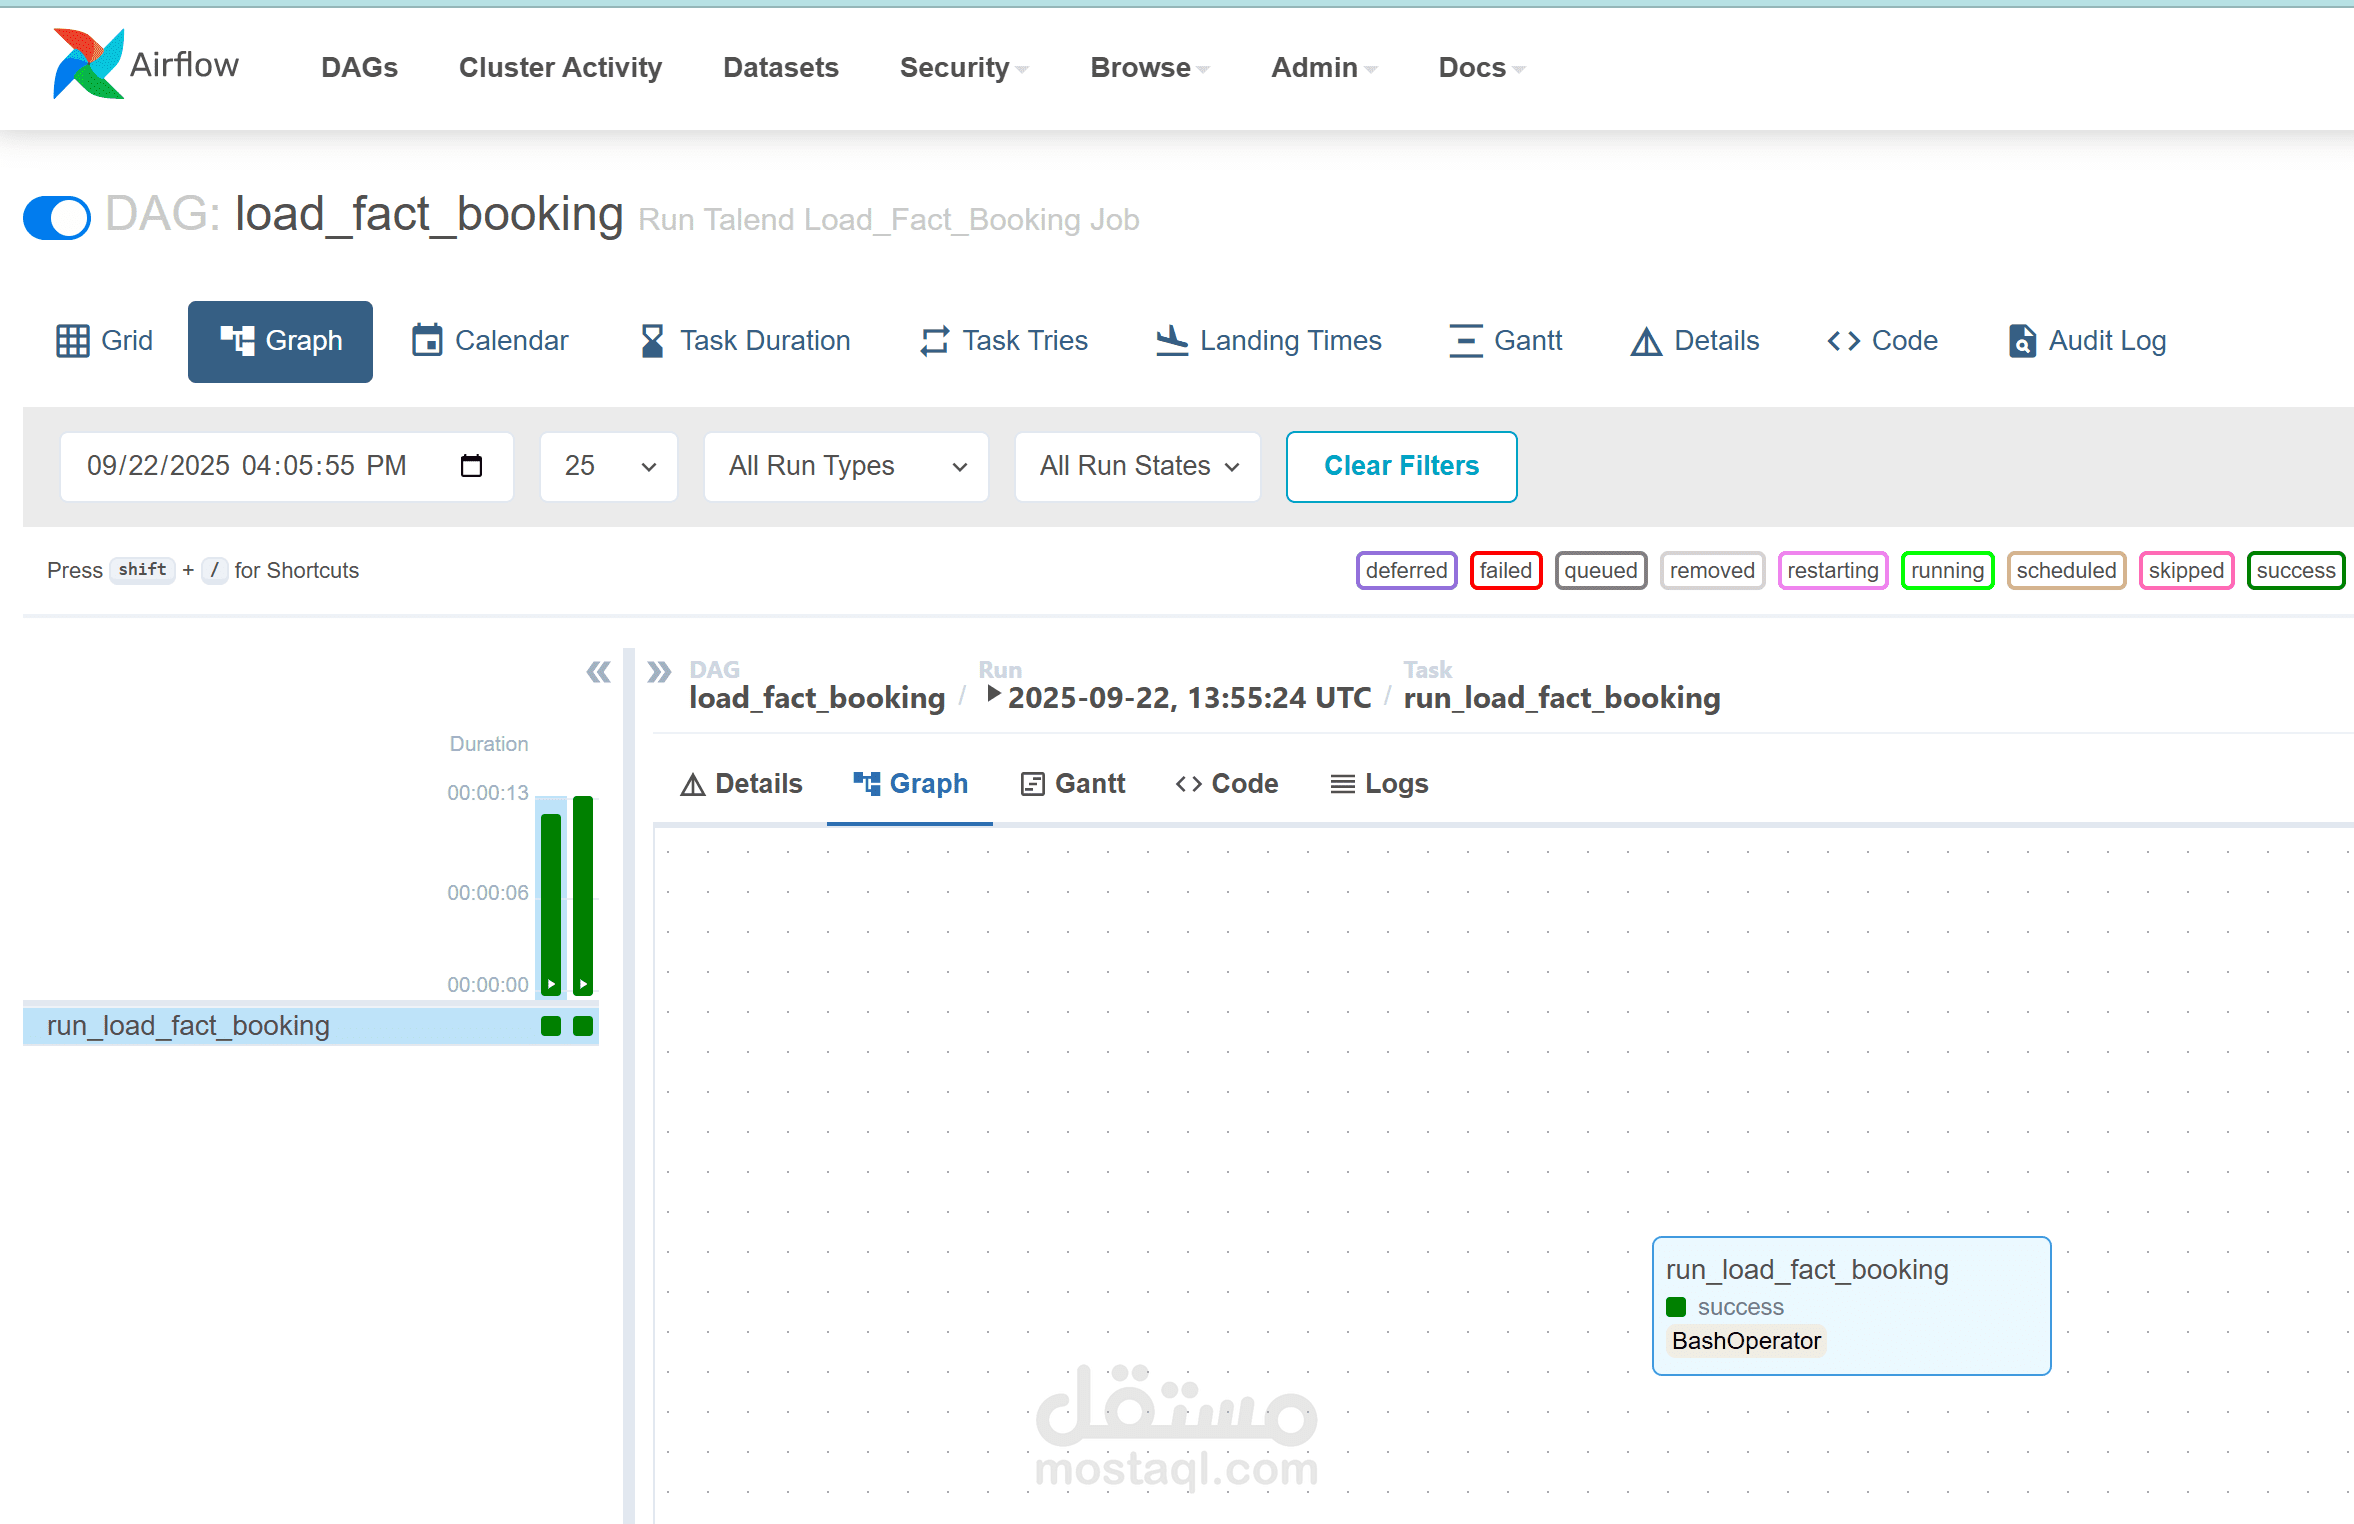Click the Clear Filters button

tap(1401, 466)
